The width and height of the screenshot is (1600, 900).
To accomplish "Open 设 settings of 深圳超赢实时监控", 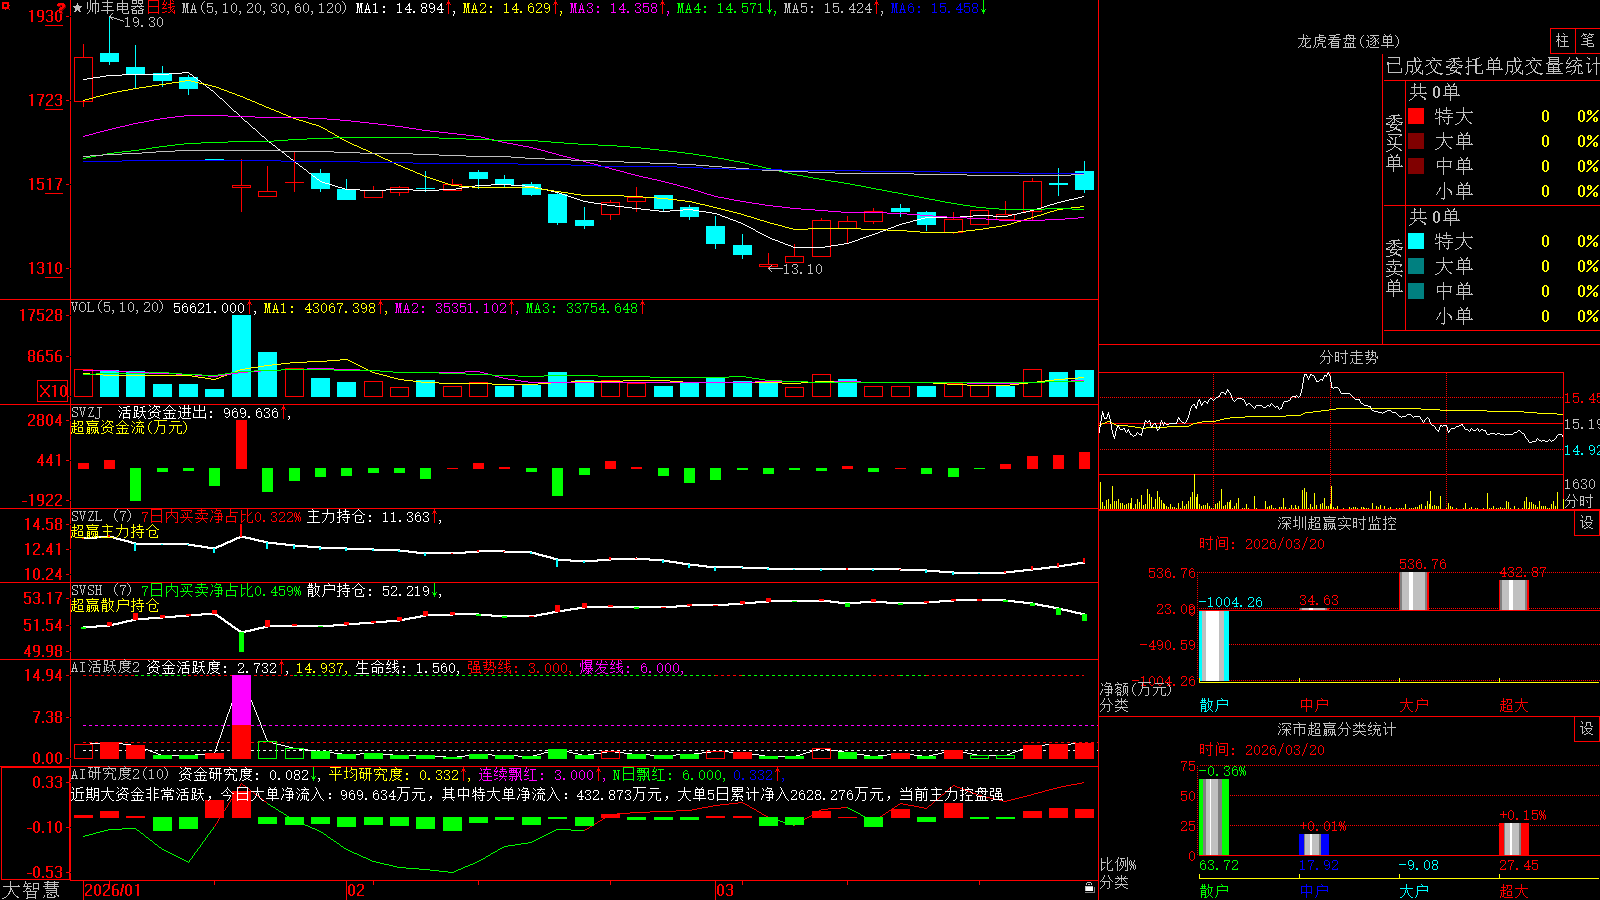I will (1587, 523).
